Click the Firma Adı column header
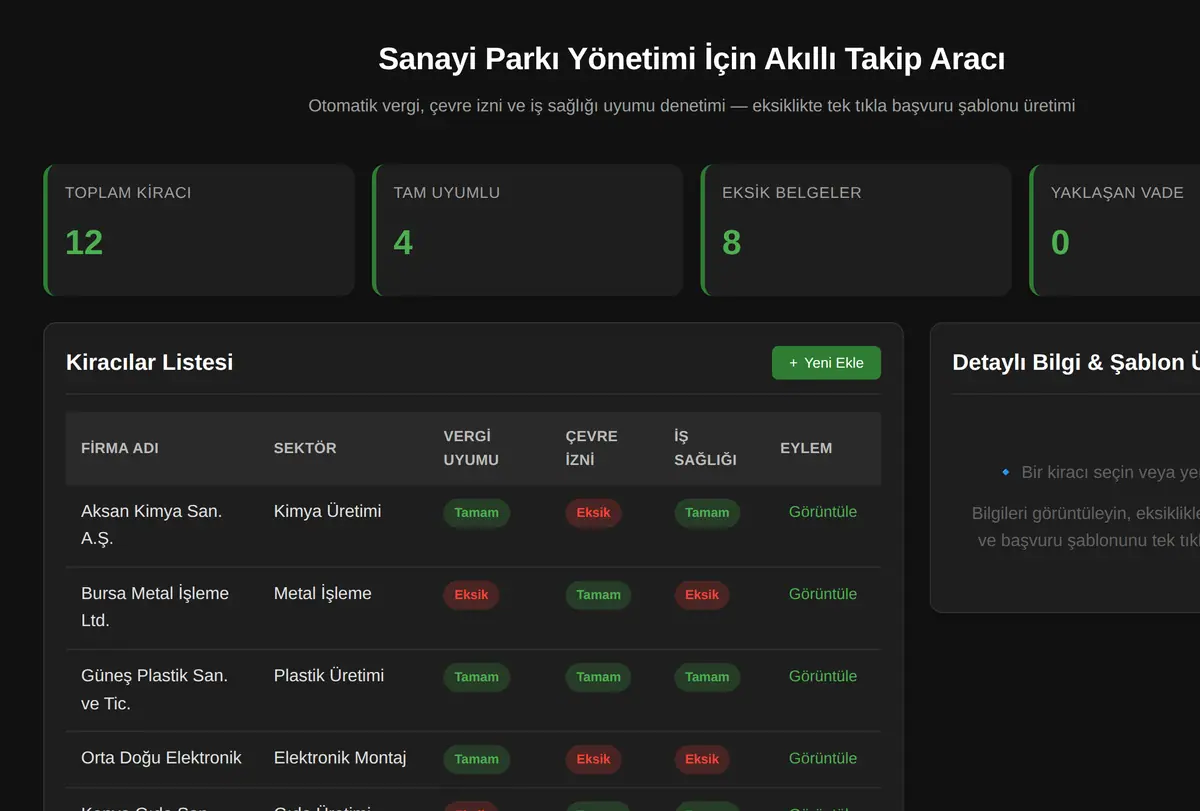Image resolution: width=1200 pixels, height=811 pixels. click(x=120, y=448)
